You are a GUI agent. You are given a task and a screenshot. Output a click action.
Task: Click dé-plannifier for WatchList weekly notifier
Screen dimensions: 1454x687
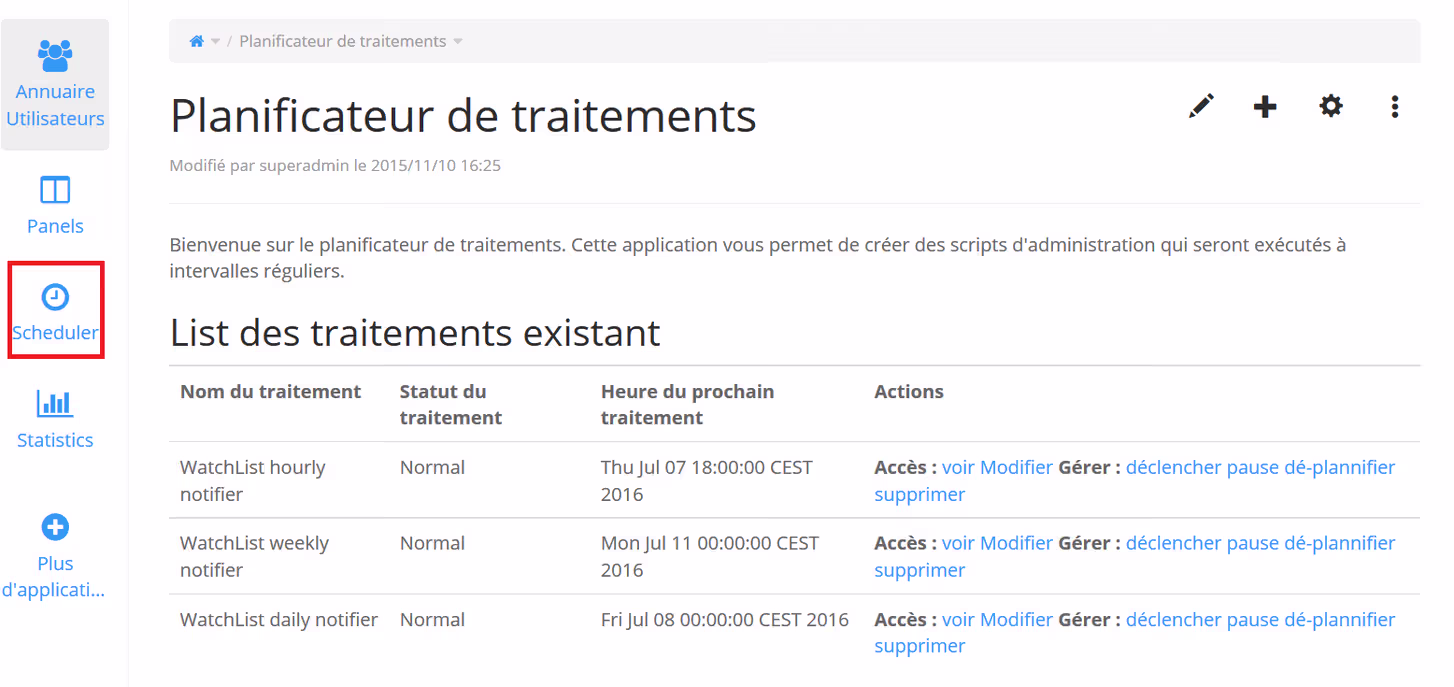coord(1339,543)
